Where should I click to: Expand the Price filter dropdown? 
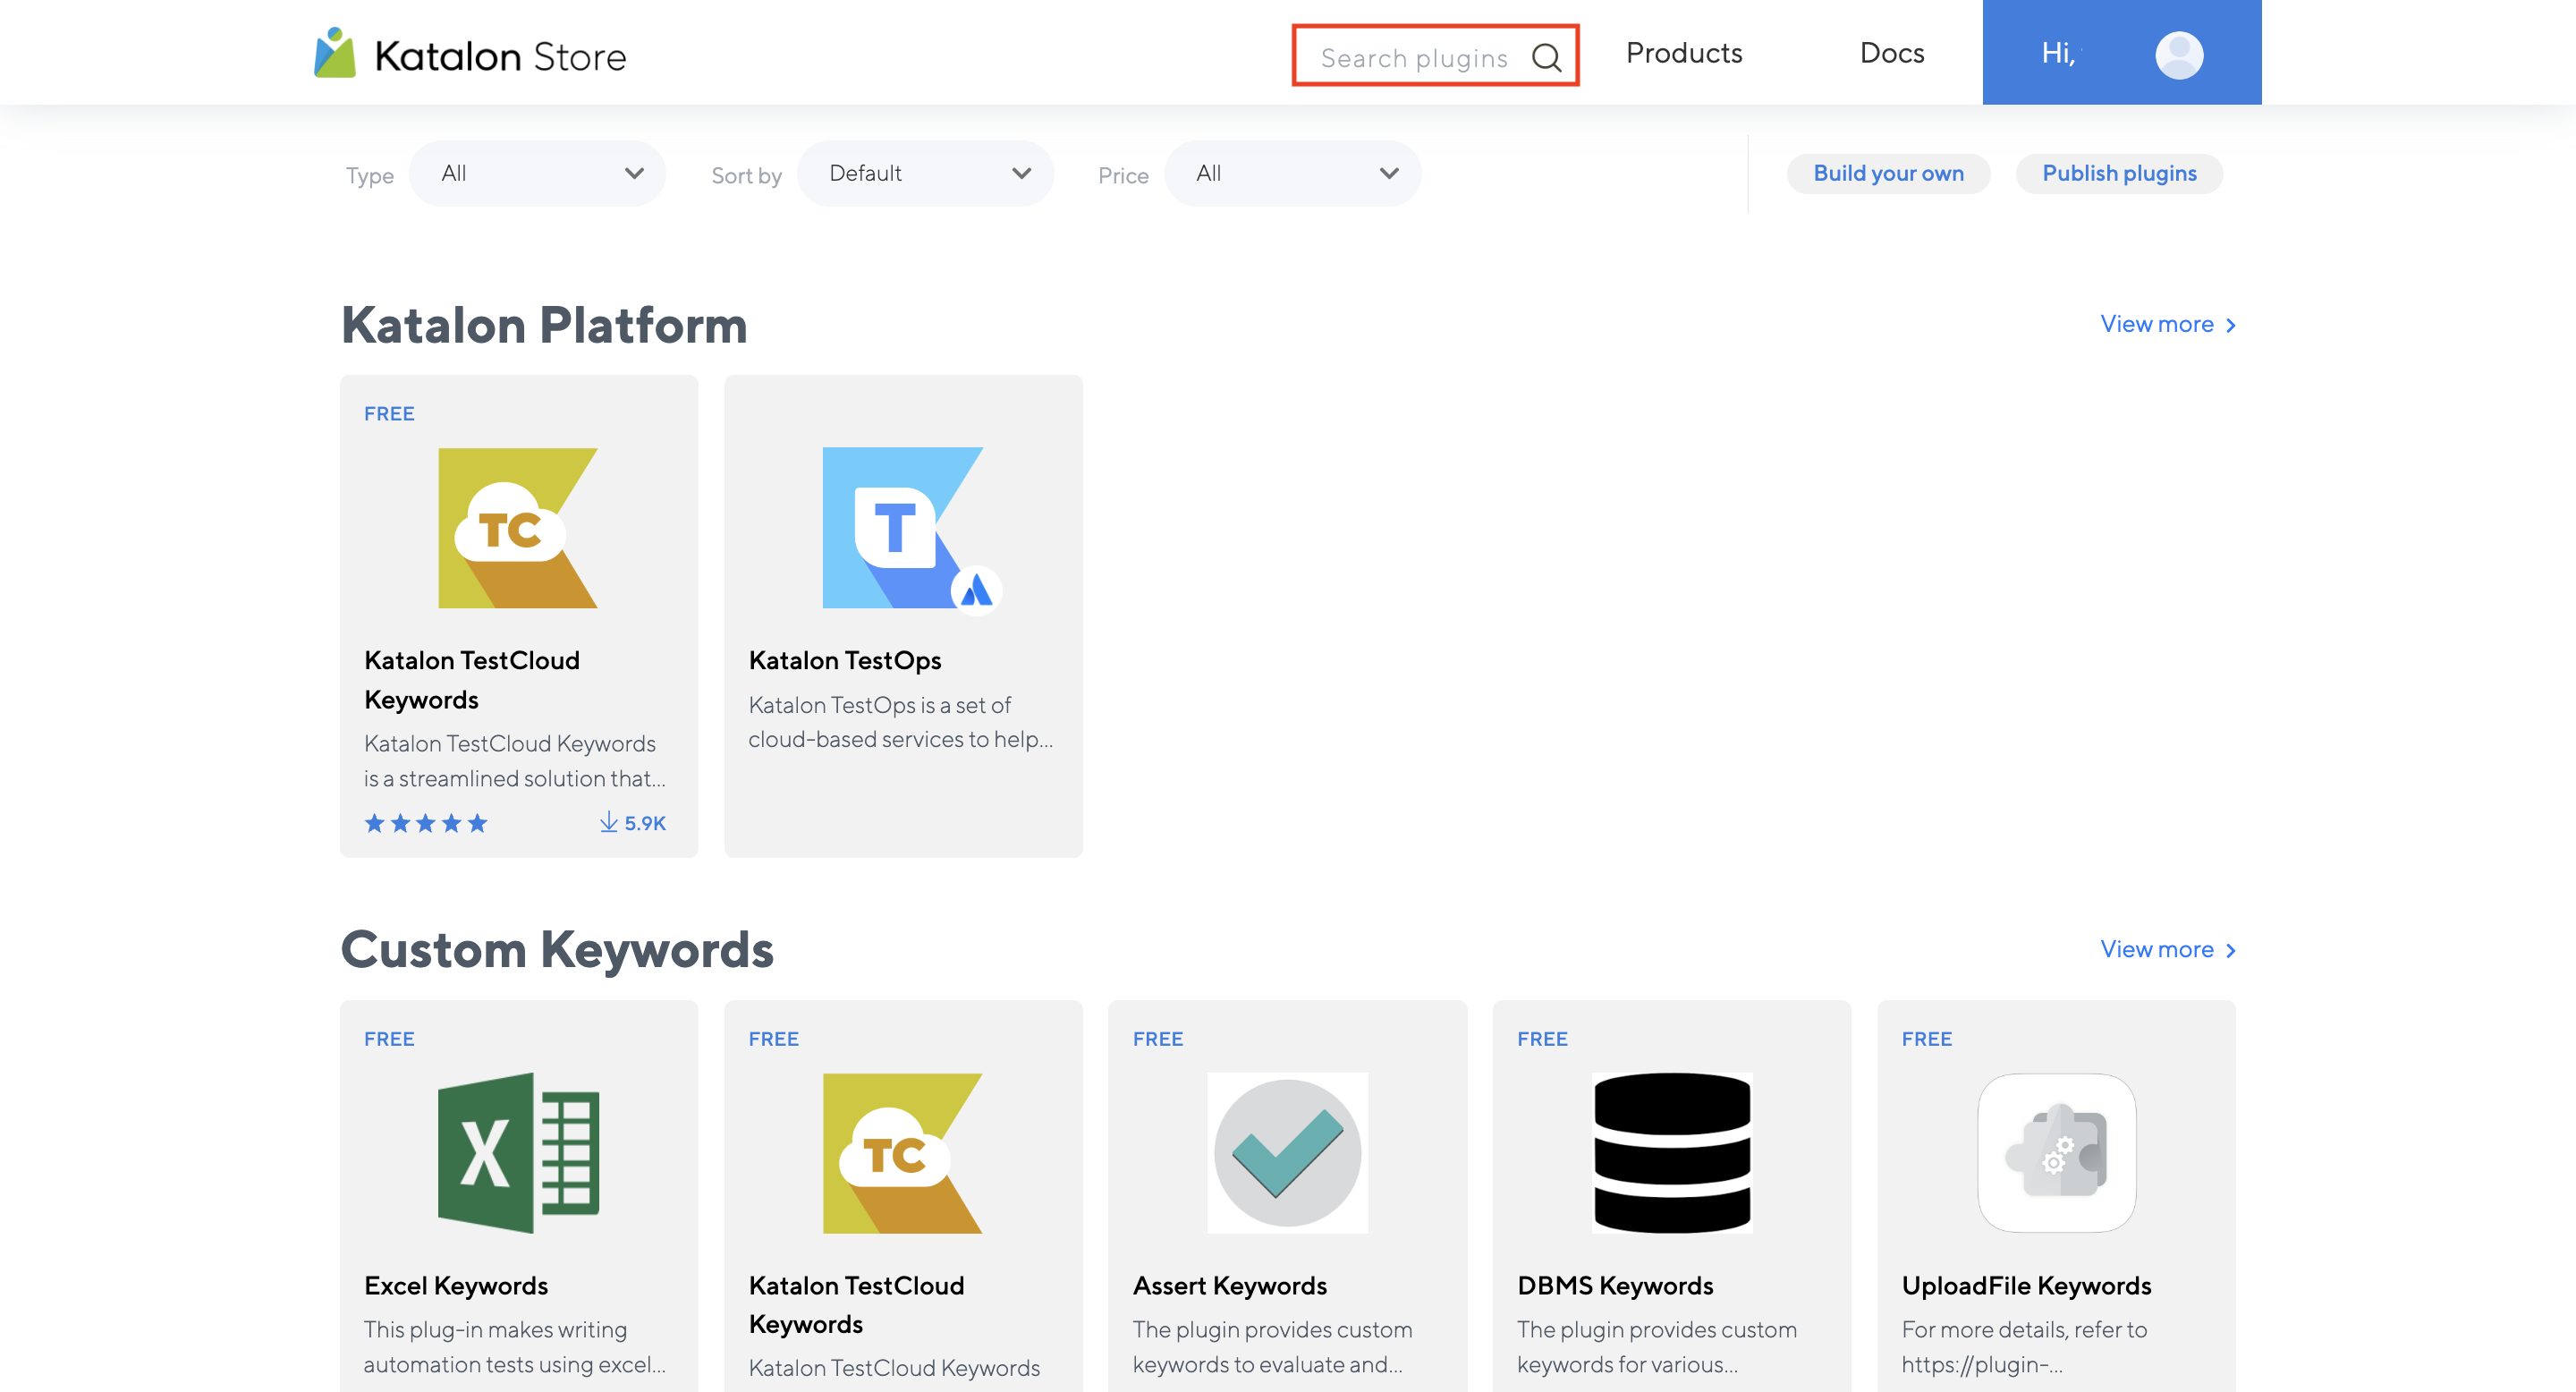[x=1292, y=174]
